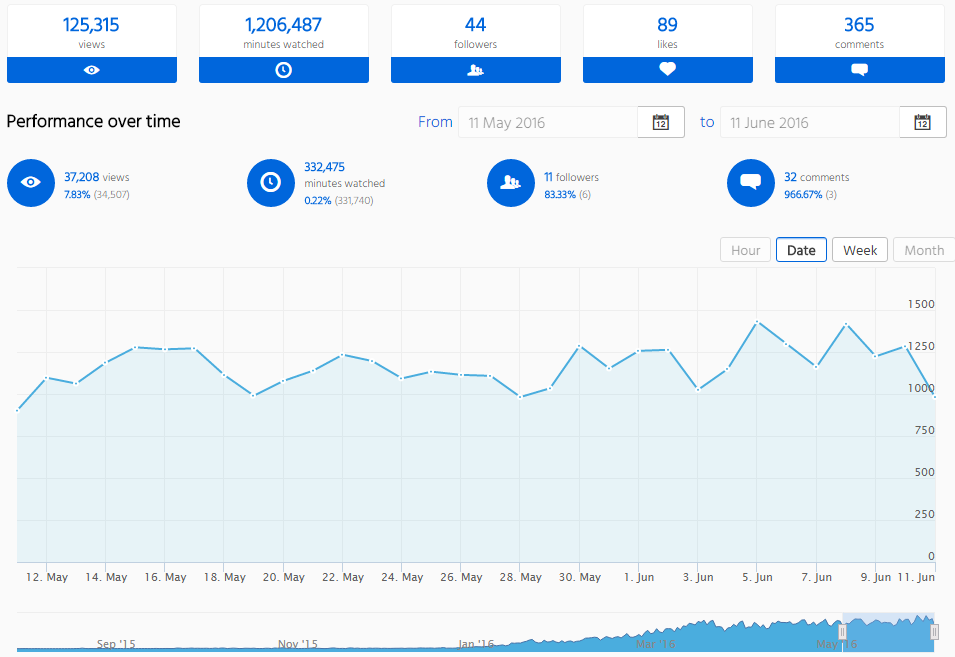The image size is (955, 657).
Task: Click the highlighted range window in the navigator
Action: click(889, 632)
